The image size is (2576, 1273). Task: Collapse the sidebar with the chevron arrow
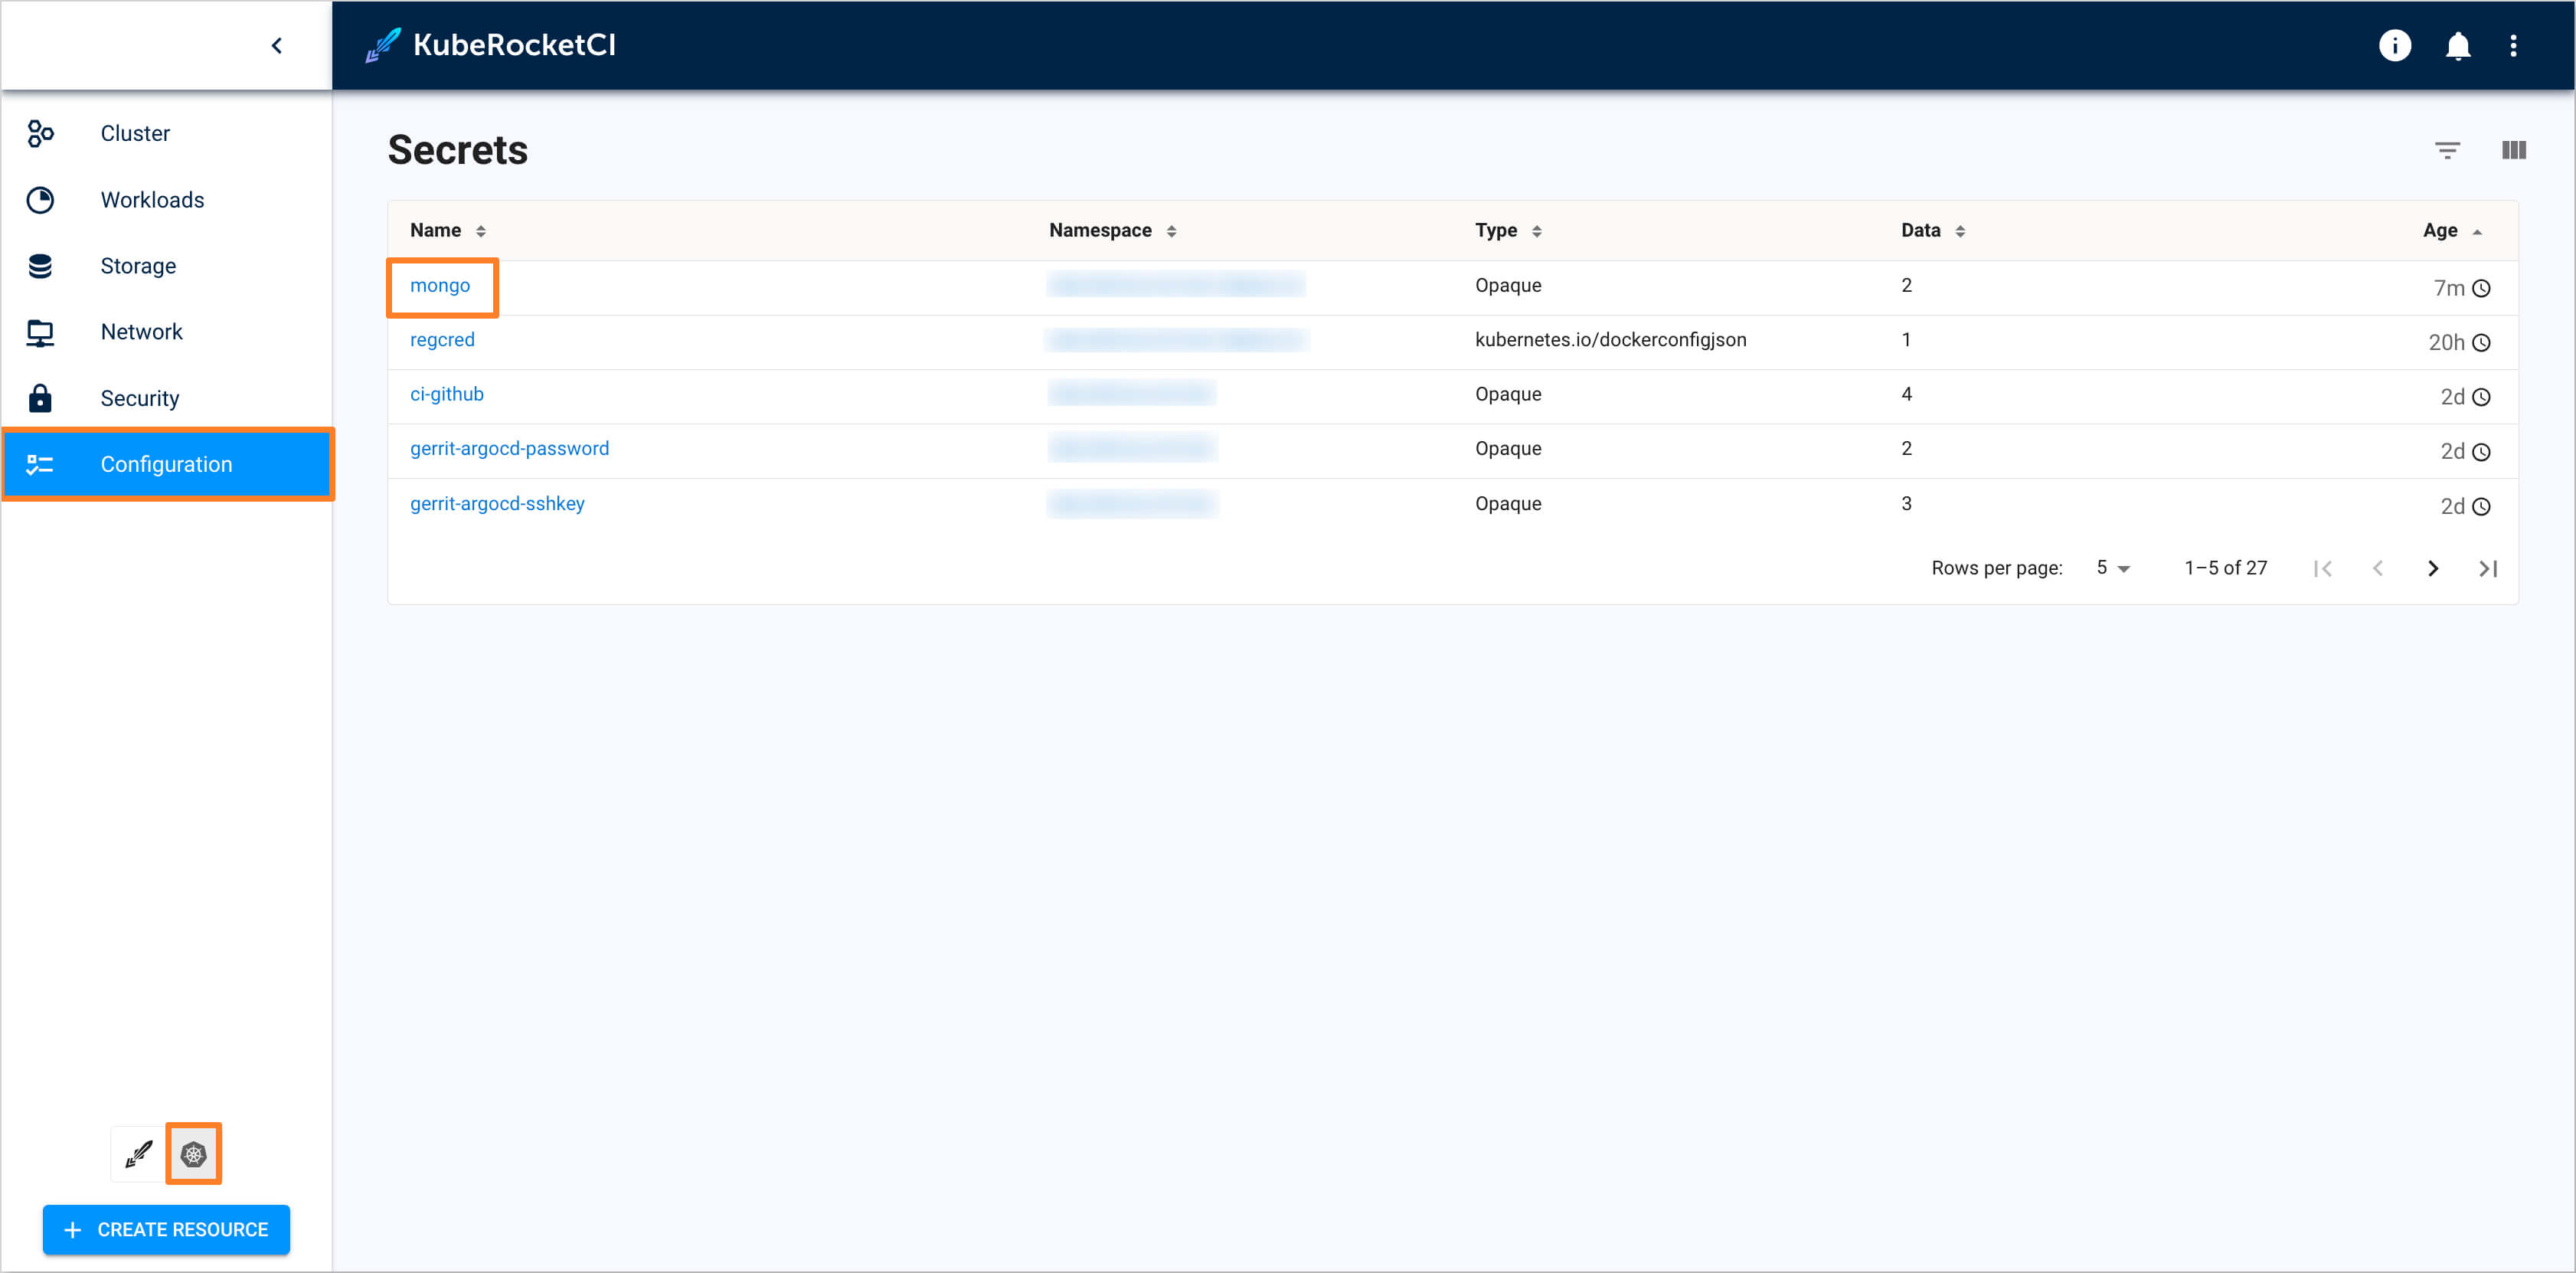pos(277,46)
